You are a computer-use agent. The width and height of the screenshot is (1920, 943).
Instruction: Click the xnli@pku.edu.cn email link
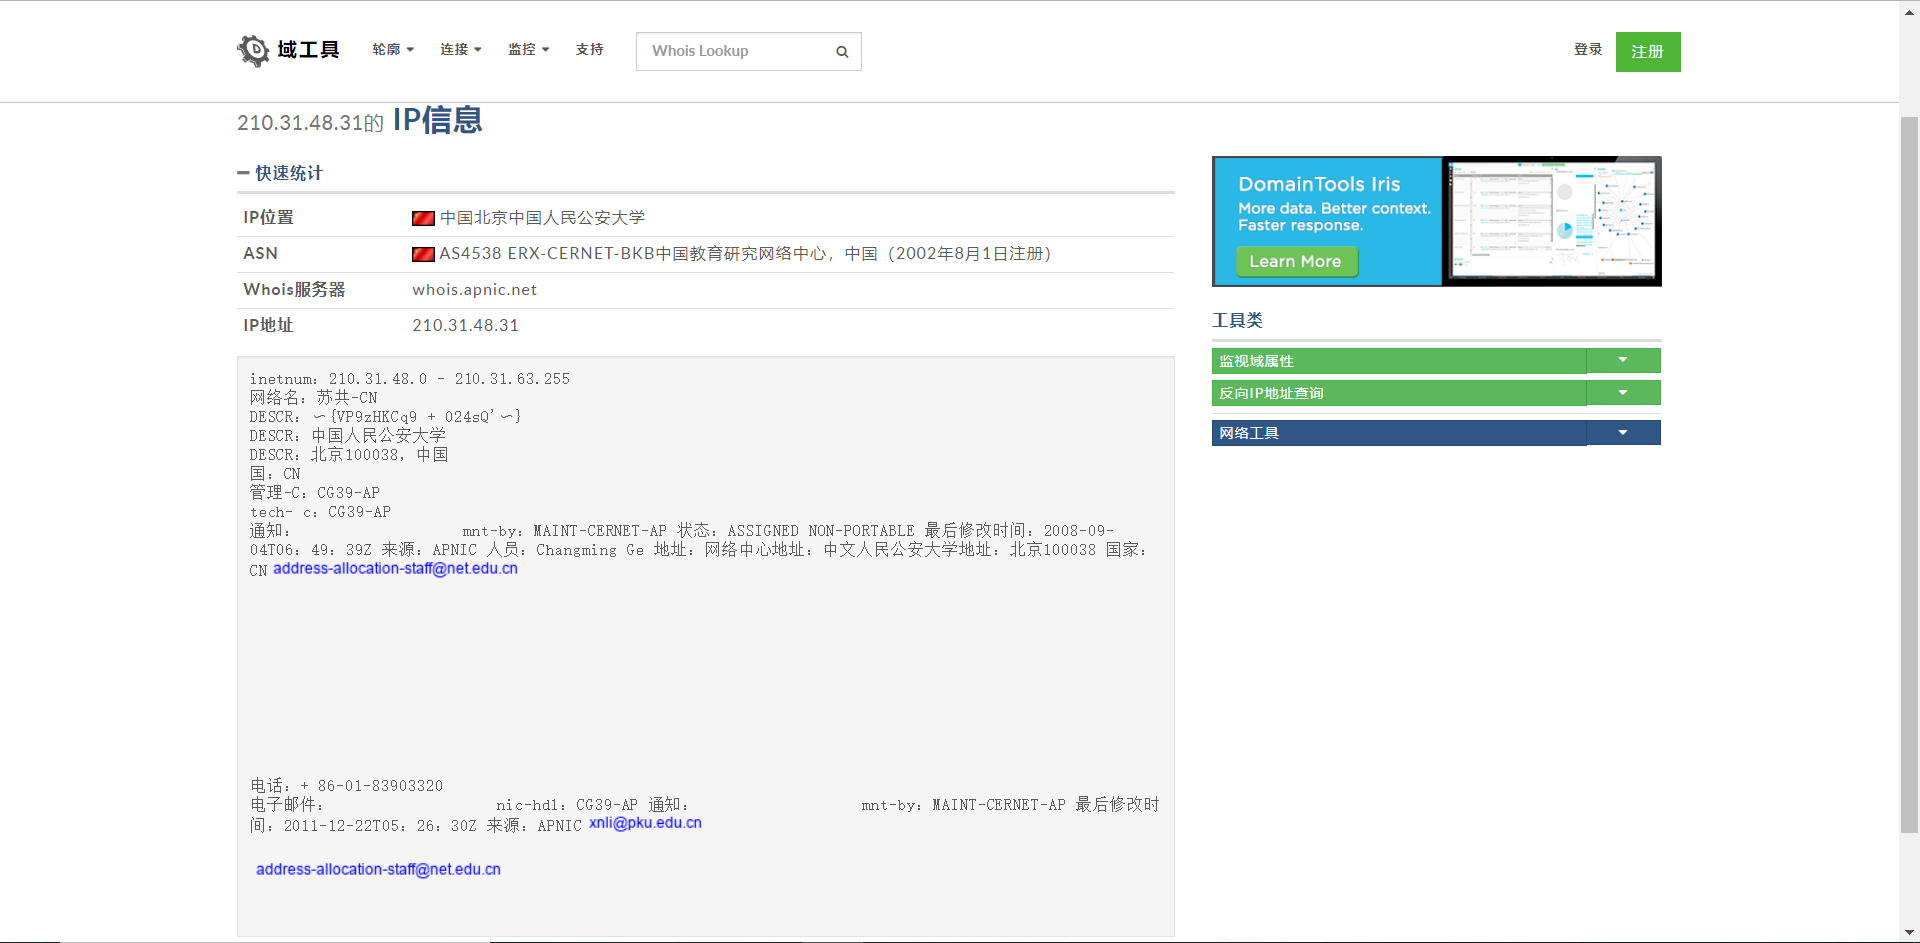point(645,823)
